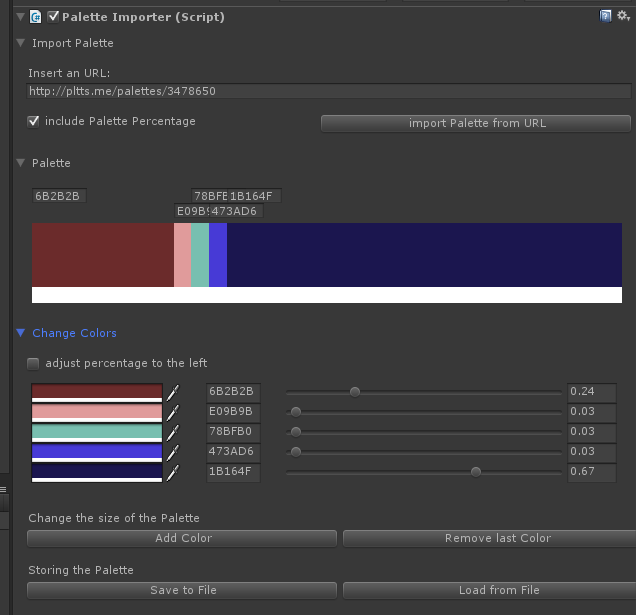This screenshot has width=636, height=615.
Task: Open the component settings gear menu
Action: point(623,16)
